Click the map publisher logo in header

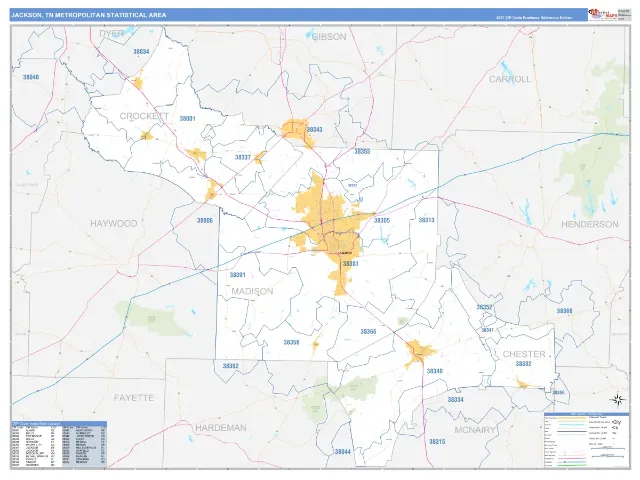tap(602, 15)
